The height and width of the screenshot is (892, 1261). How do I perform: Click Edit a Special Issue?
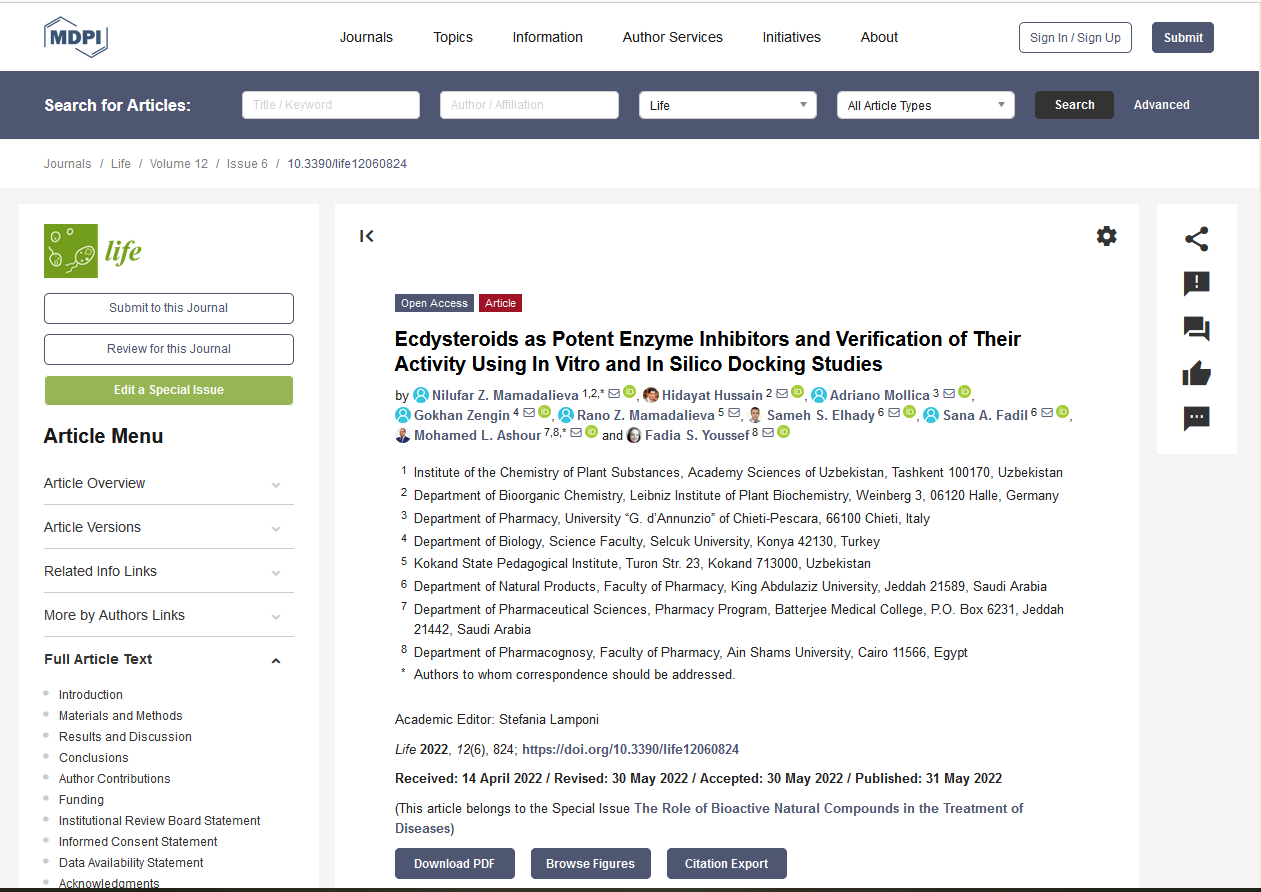click(169, 390)
